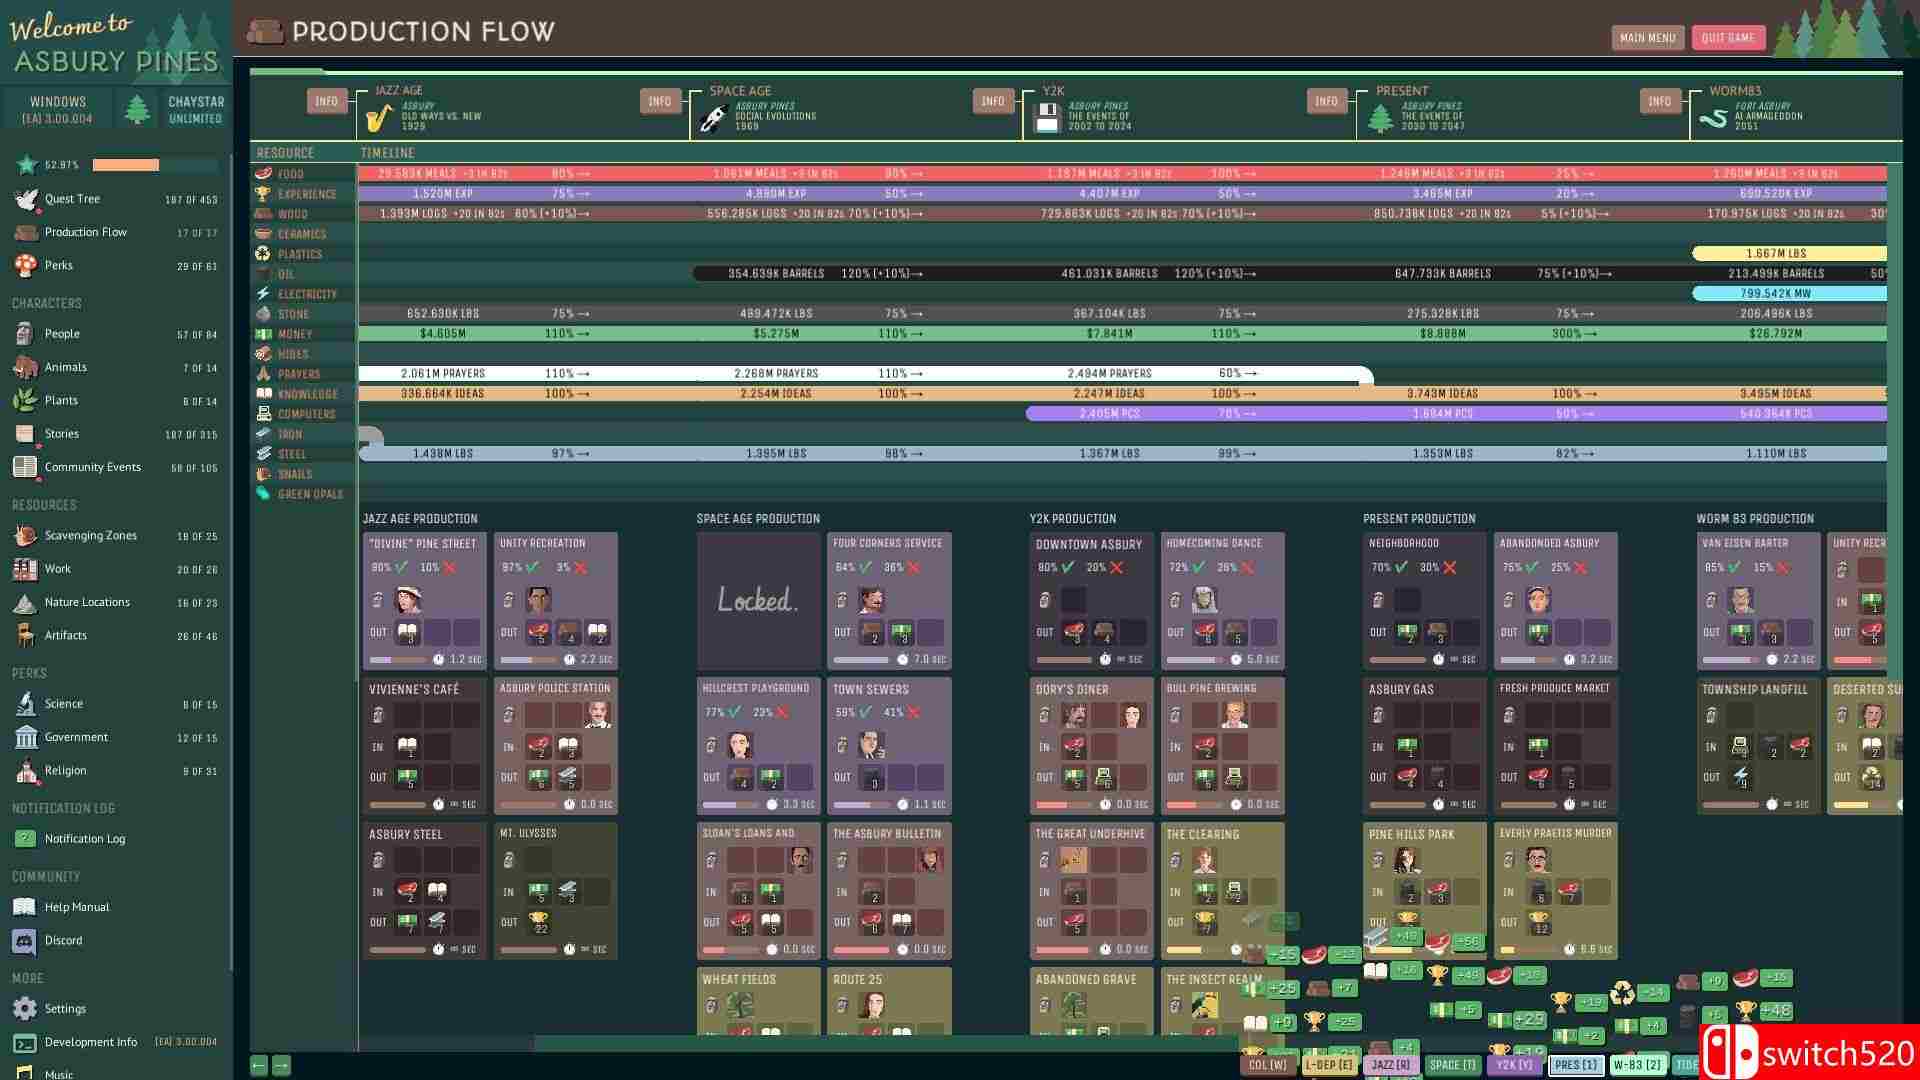The width and height of the screenshot is (1920, 1080).
Task: Switch to the JAZZ (R) era tab
Action: [1390, 1065]
